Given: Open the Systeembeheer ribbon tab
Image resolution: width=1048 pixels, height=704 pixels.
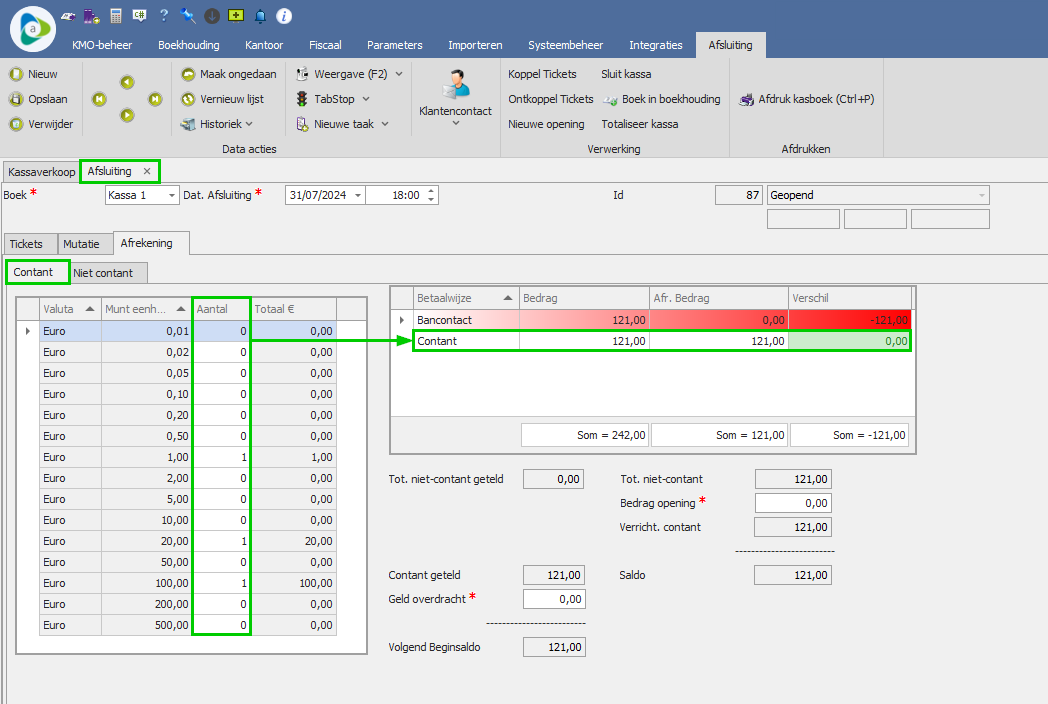Looking at the screenshot, I should click(x=565, y=45).
